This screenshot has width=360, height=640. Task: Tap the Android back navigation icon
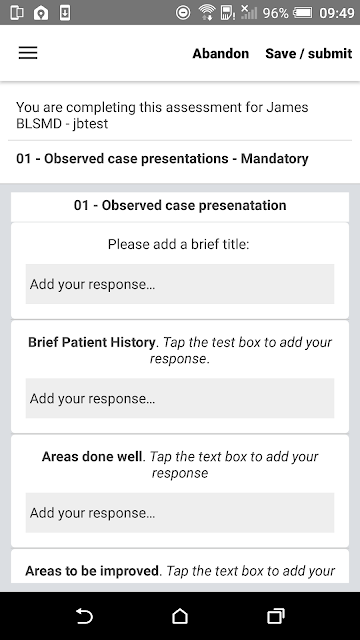(84, 616)
